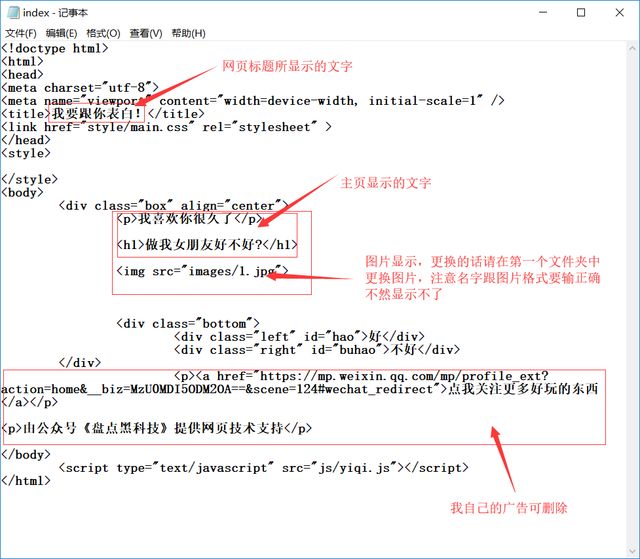Click the Notepad icon in the title bar

[12, 12]
